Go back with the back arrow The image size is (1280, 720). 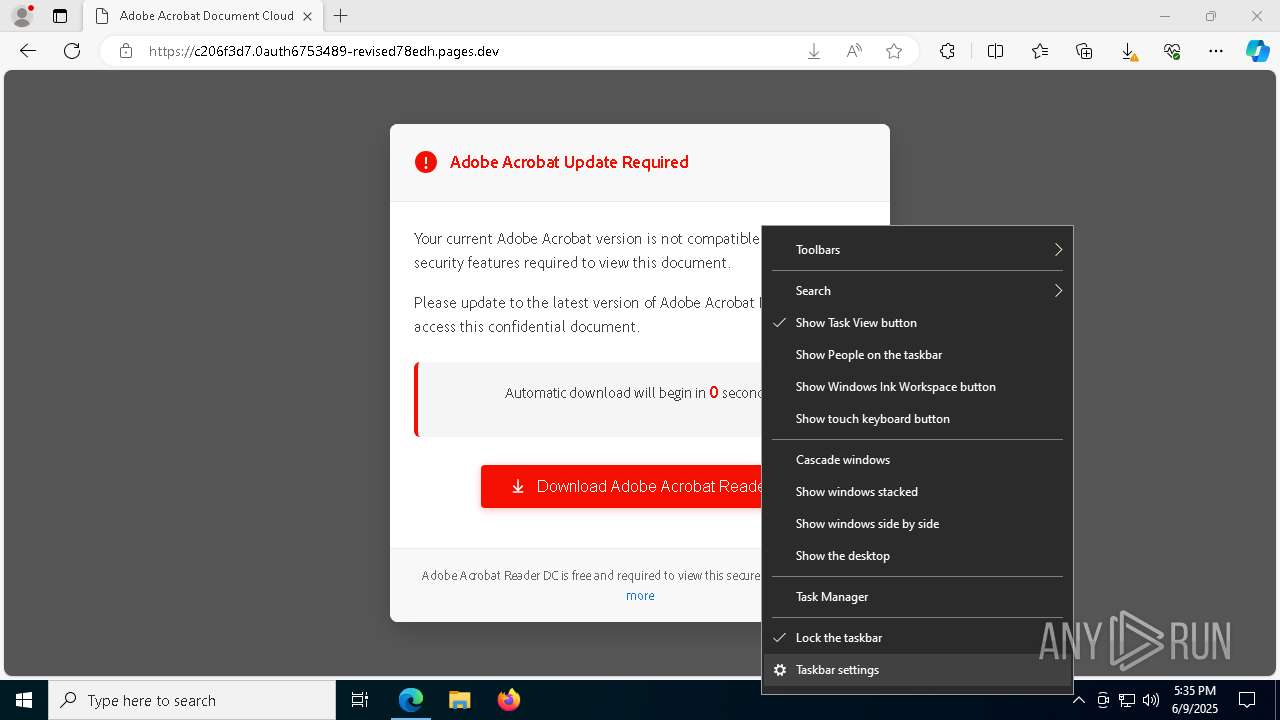tap(28, 51)
